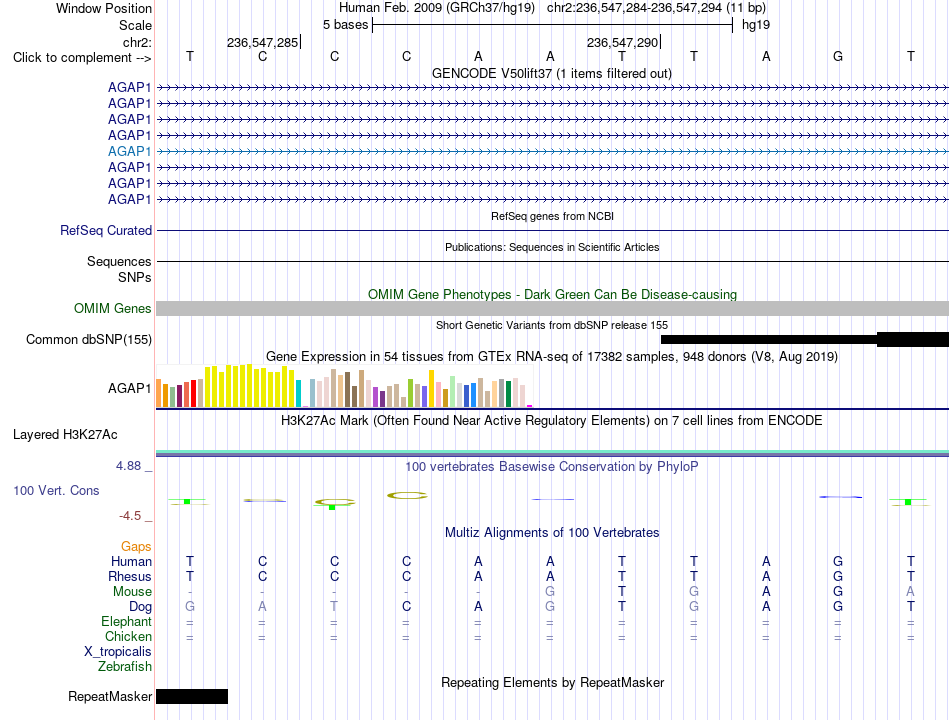Open GENCODE V50lift37 track title
The image size is (950, 720).
[x=551, y=73]
